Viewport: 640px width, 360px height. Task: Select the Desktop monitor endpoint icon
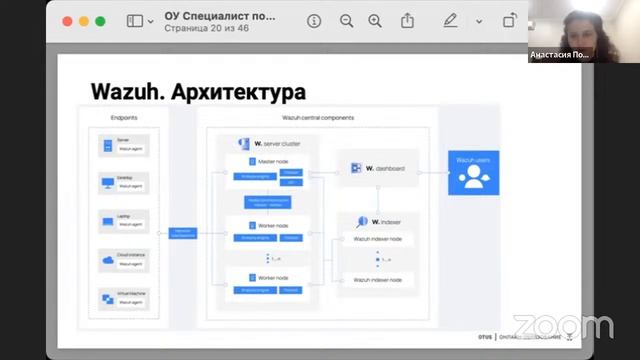pyautogui.click(x=108, y=183)
